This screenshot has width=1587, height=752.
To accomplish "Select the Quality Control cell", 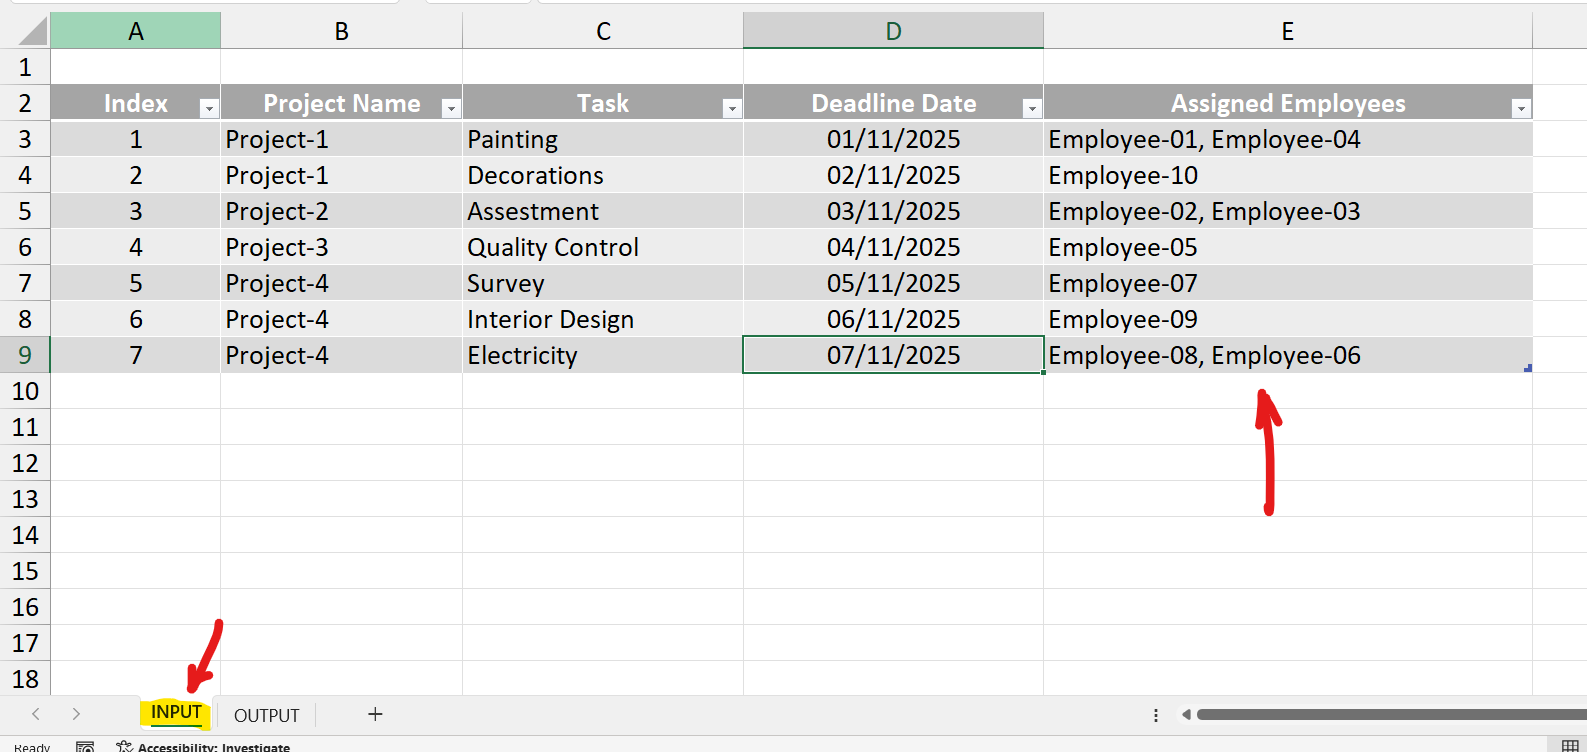I will (x=603, y=247).
